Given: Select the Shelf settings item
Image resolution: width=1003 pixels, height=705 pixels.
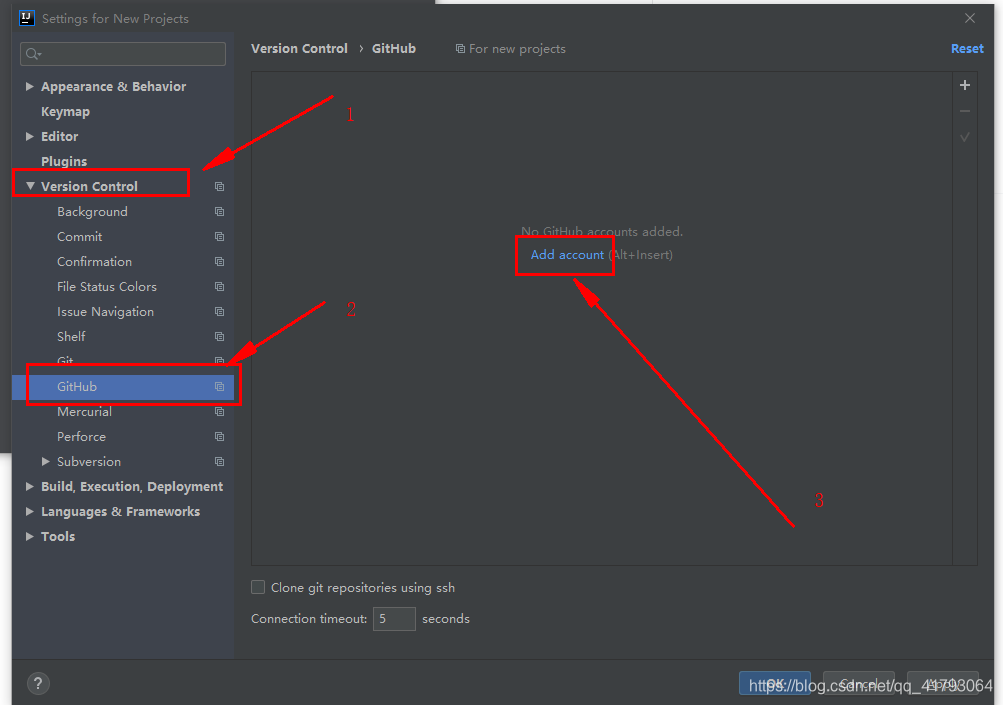Looking at the screenshot, I should click(x=71, y=337).
